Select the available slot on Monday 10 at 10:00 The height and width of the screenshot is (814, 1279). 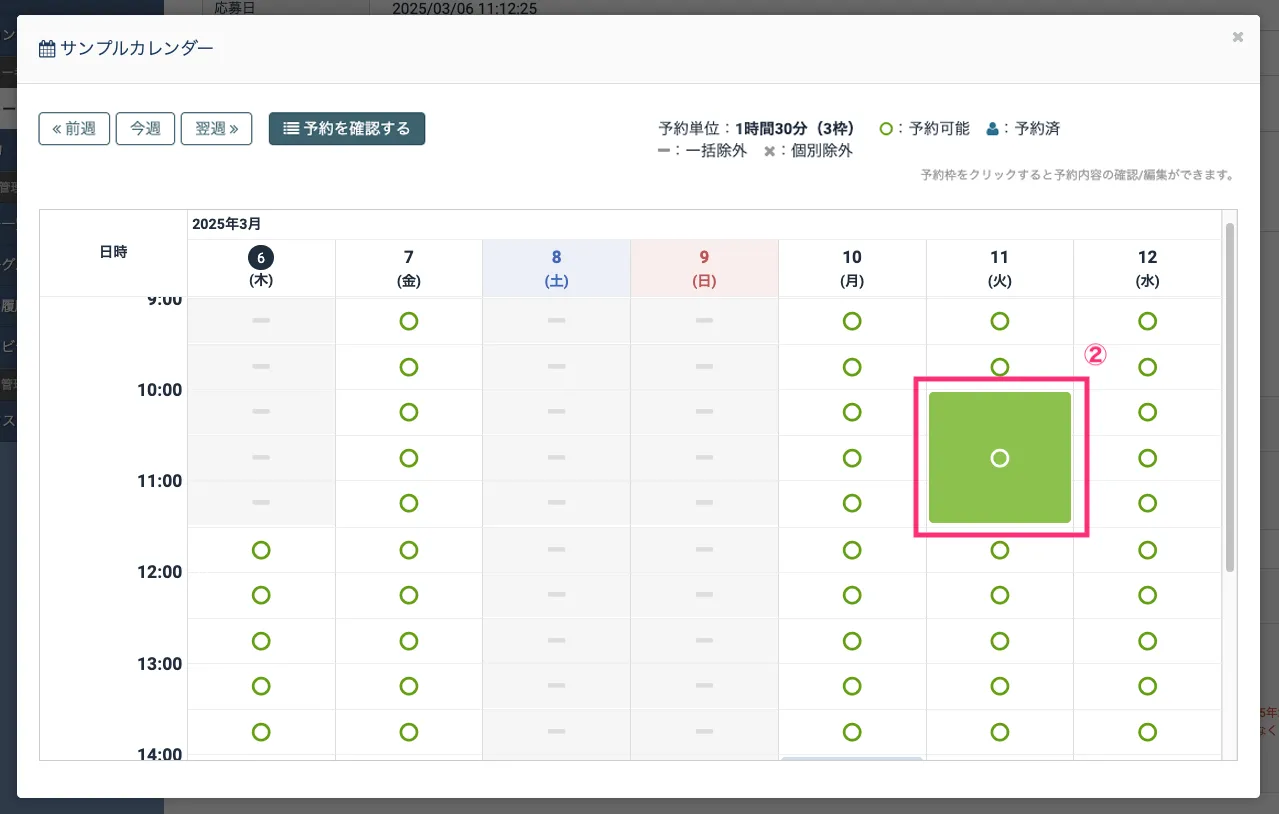click(852, 412)
